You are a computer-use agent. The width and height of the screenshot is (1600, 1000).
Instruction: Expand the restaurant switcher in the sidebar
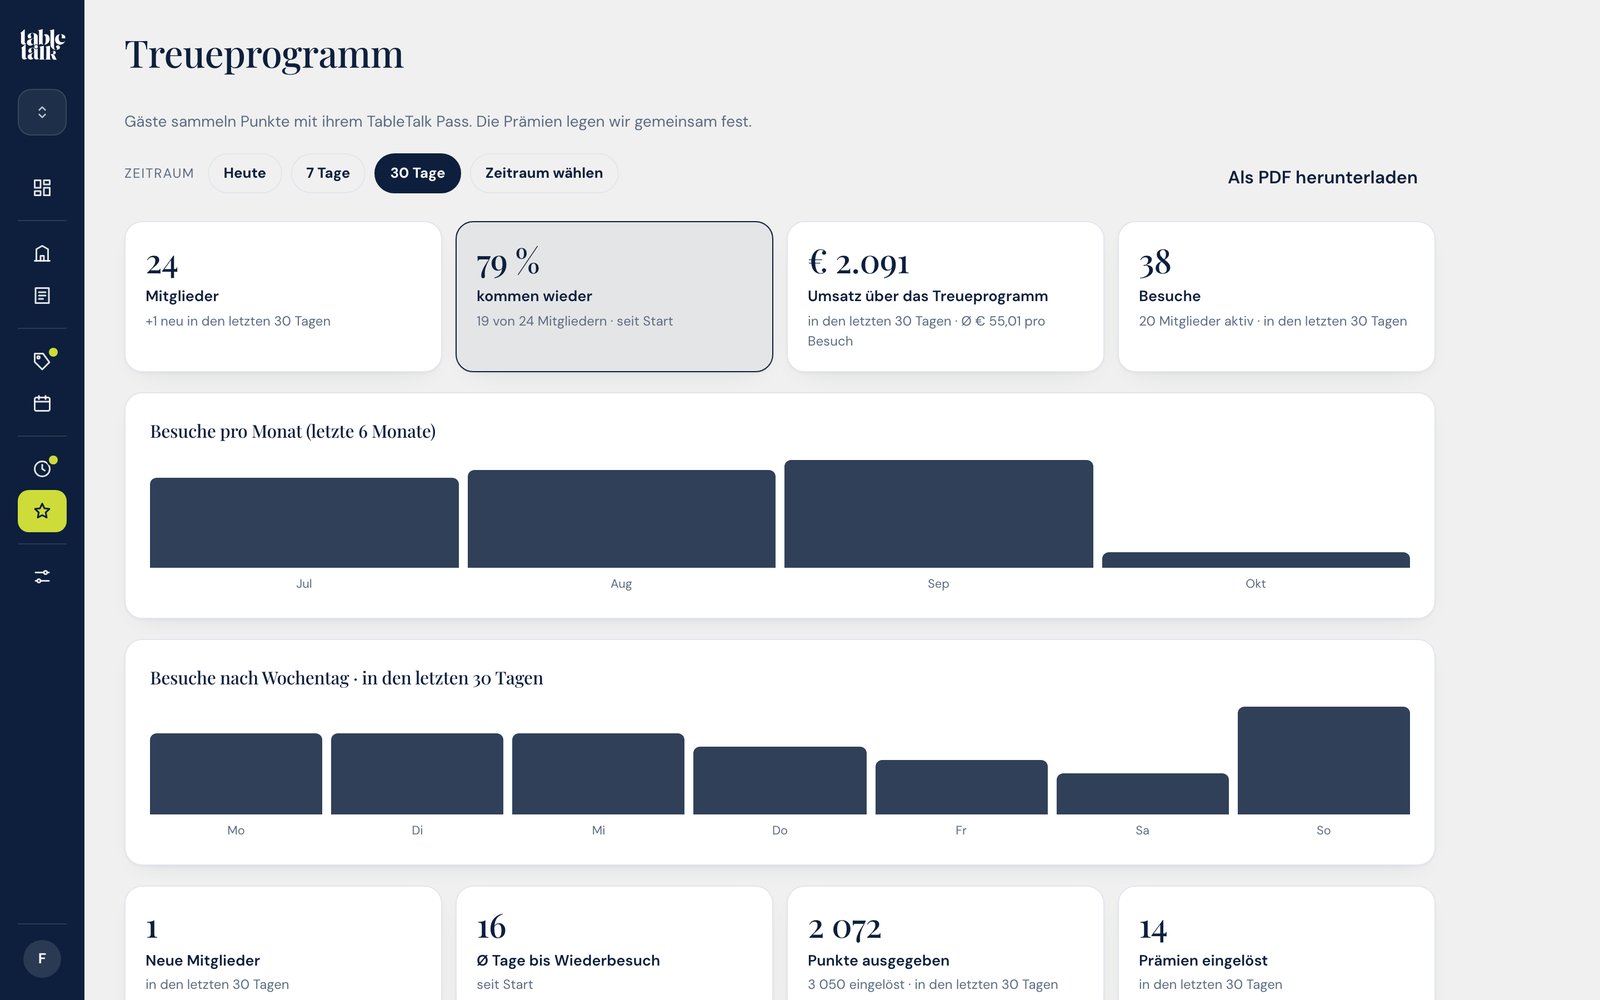point(42,112)
